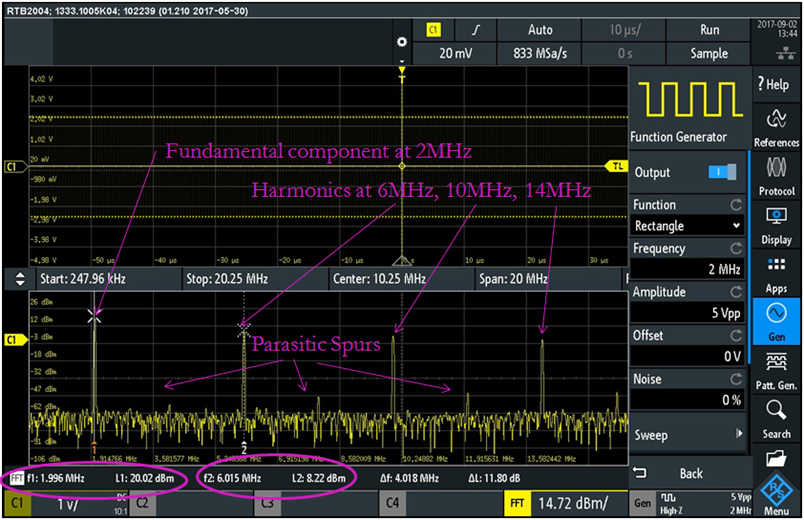The height and width of the screenshot is (520, 804).
Task: Edit the Frequency field showing 2 MHz
Action: tap(688, 270)
